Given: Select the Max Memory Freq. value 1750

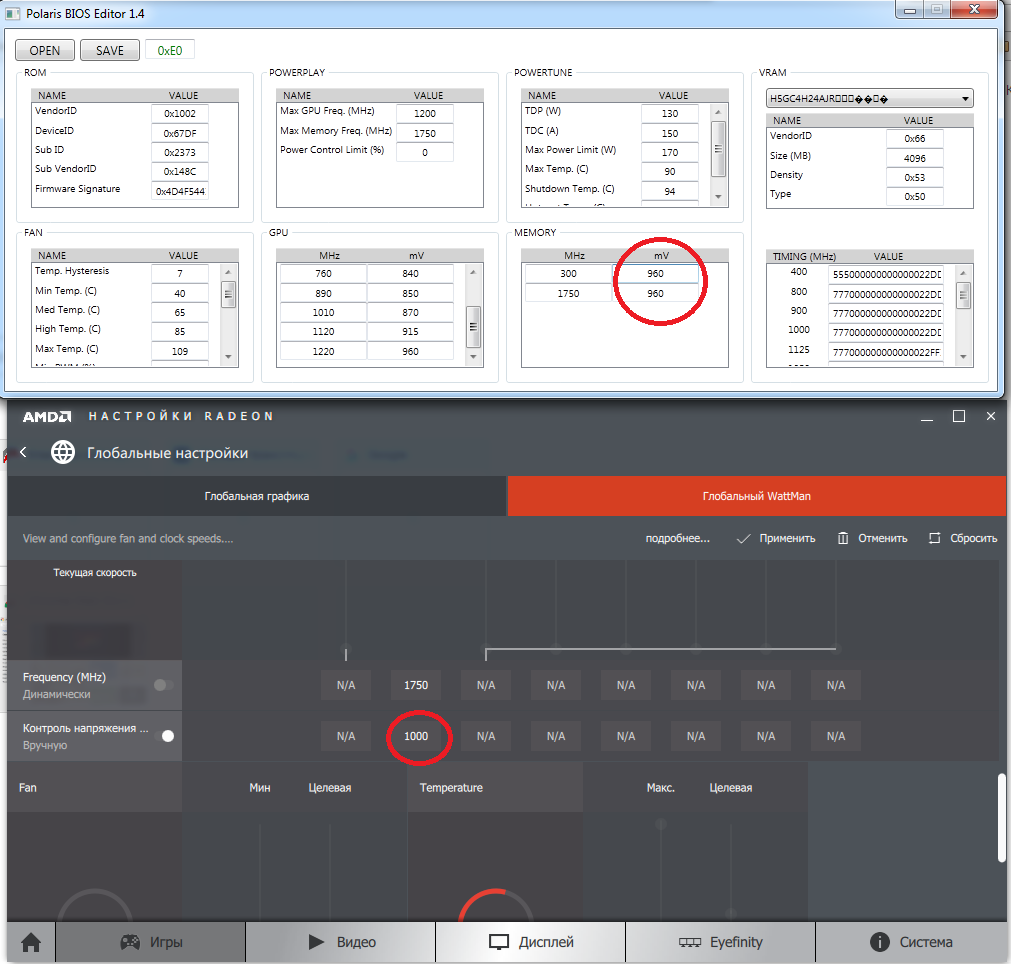Looking at the screenshot, I should pos(424,133).
